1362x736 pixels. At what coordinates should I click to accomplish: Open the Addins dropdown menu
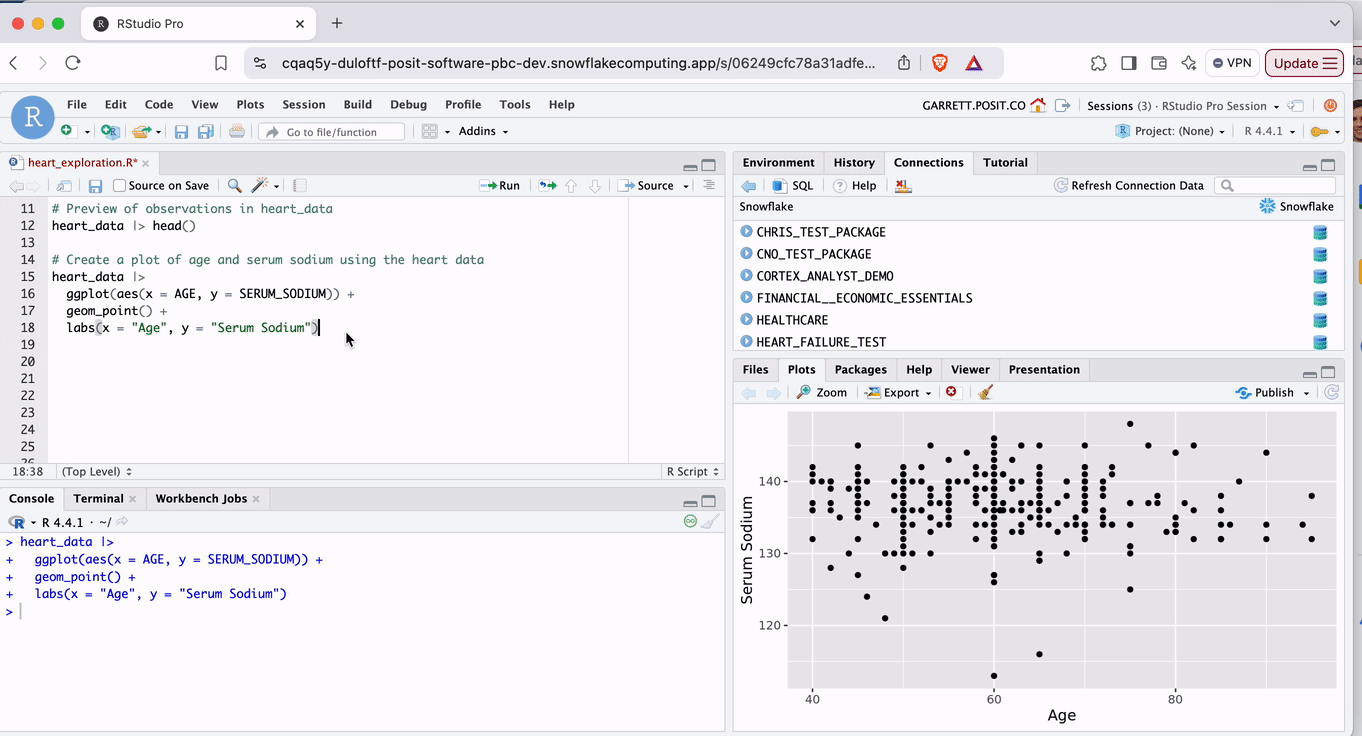click(x=483, y=132)
